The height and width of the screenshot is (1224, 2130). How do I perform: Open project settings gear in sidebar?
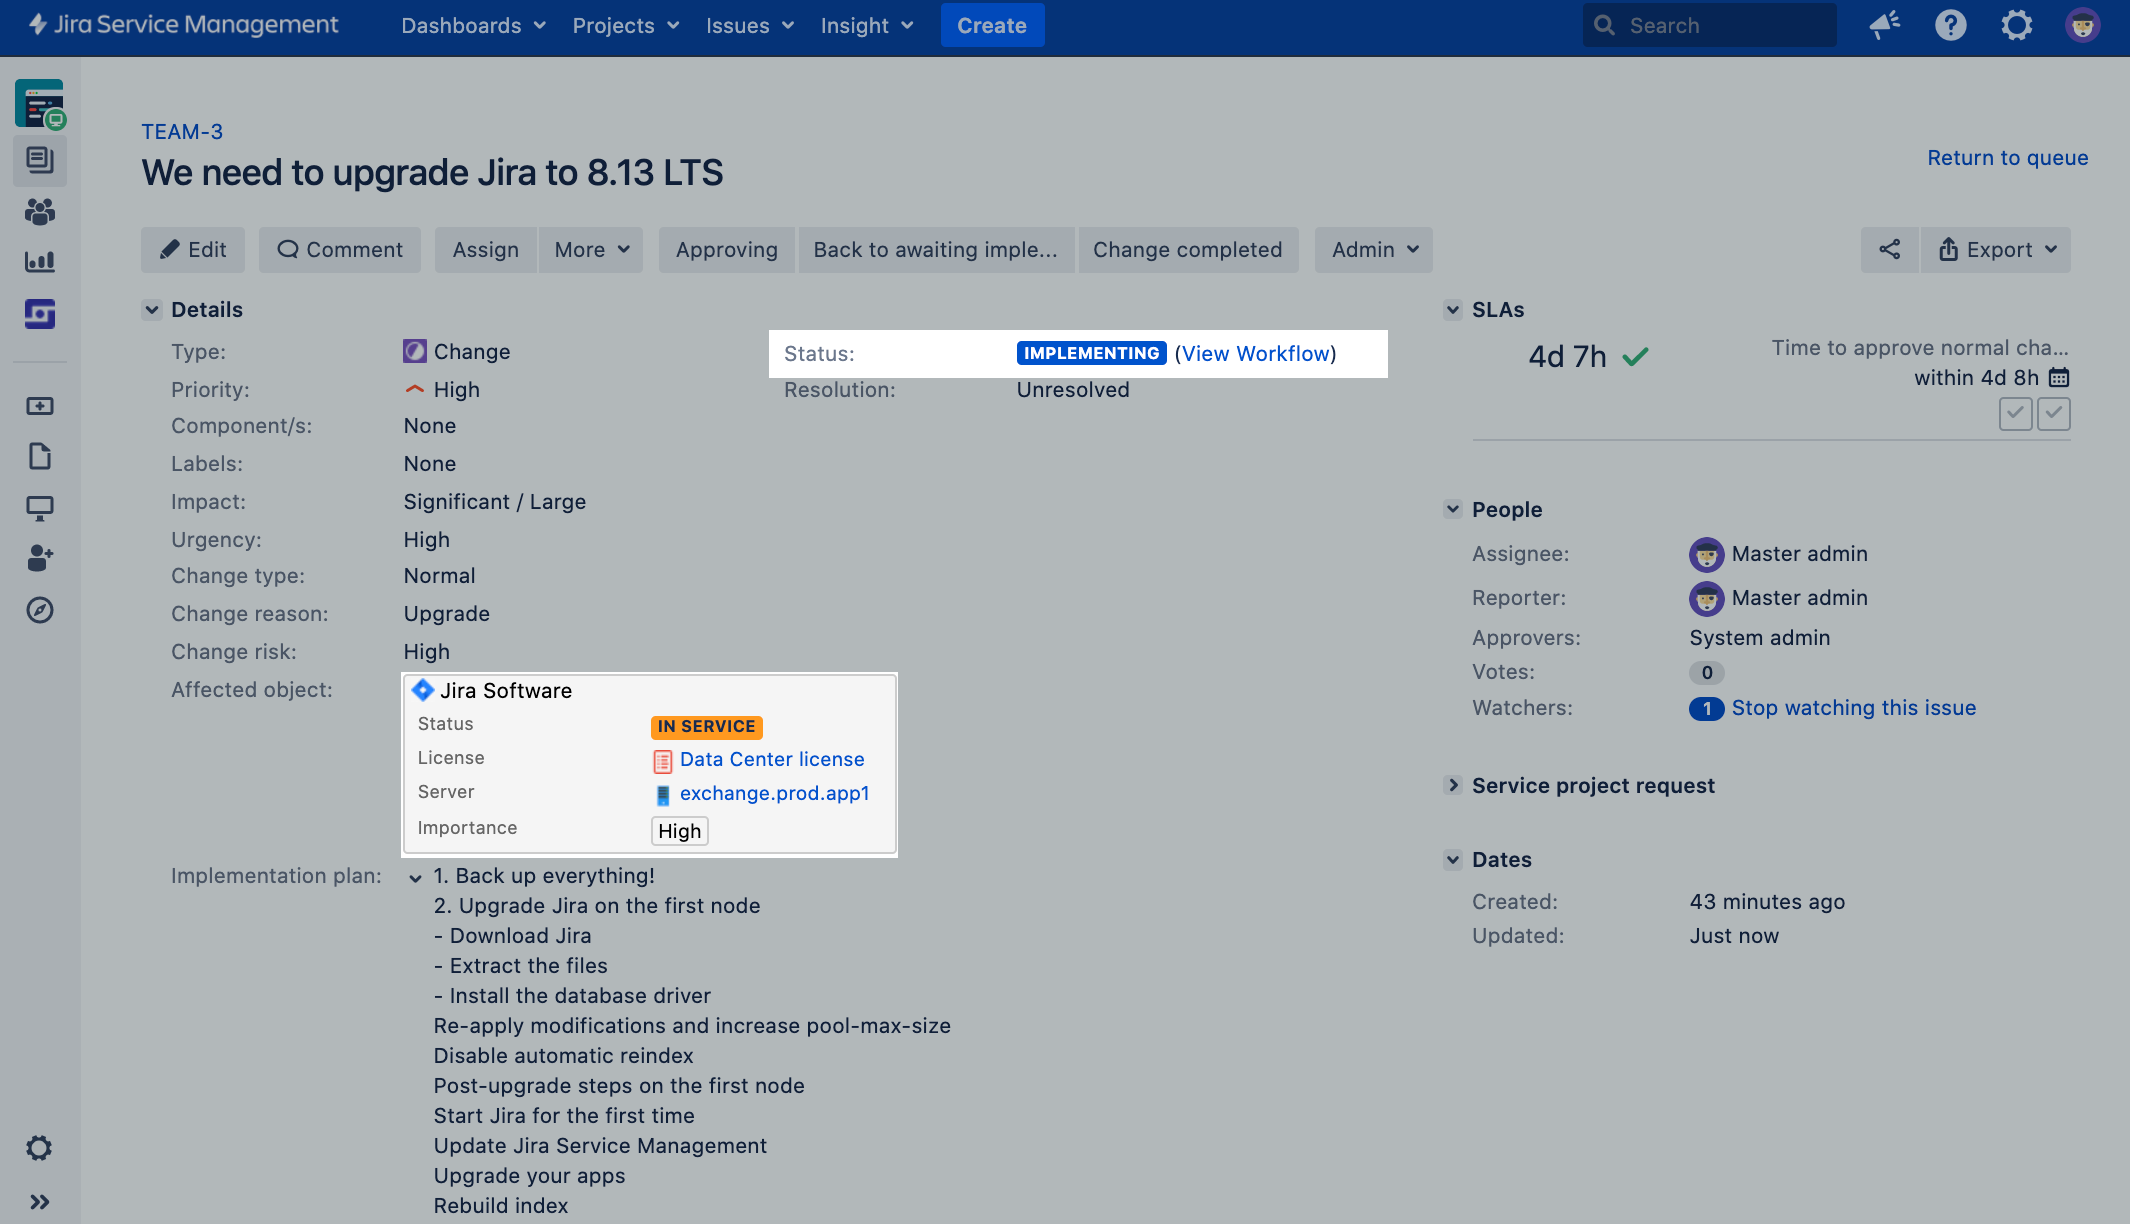(x=40, y=1148)
